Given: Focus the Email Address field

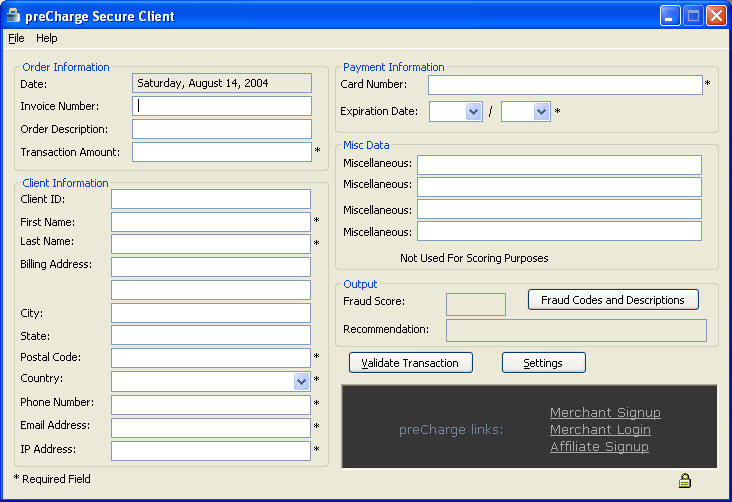Looking at the screenshot, I should (x=211, y=428).
